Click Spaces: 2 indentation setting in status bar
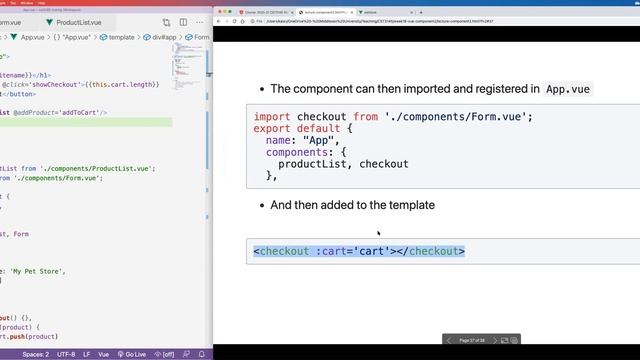Image resolution: width=640 pixels, height=360 pixels. point(36,354)
